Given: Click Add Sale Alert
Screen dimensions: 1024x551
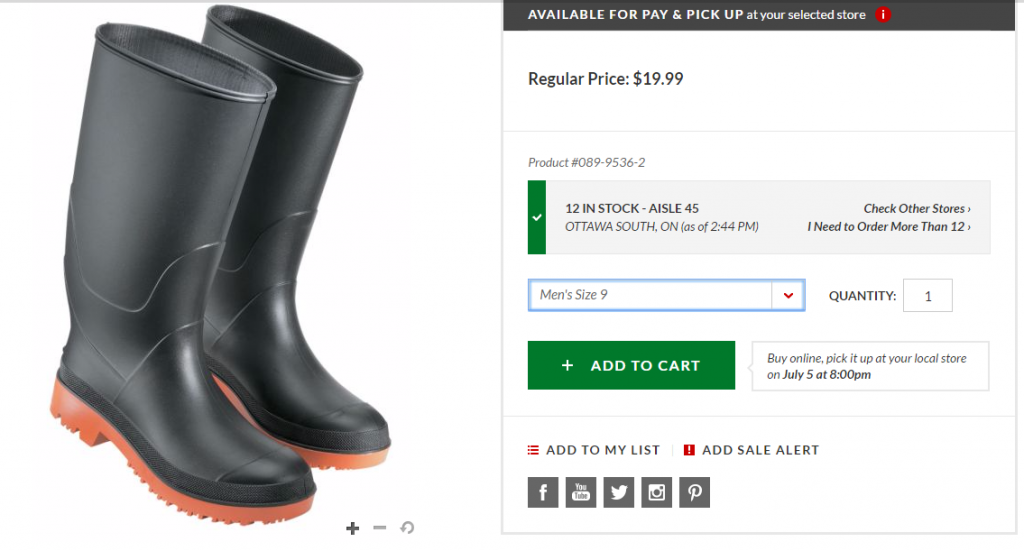Looking at the screenshot, I should (x=751, y=450).
